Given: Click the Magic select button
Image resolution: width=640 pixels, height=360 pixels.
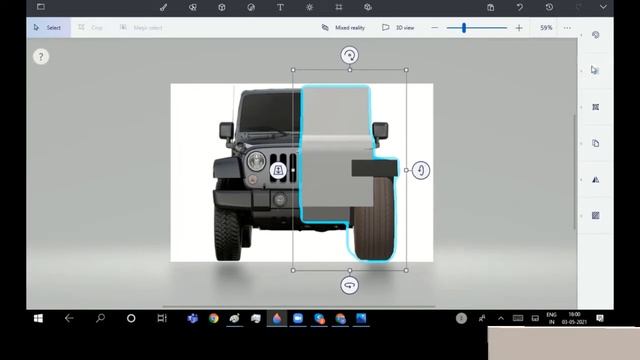Looking at the screenshot, I should coord(141,27).
